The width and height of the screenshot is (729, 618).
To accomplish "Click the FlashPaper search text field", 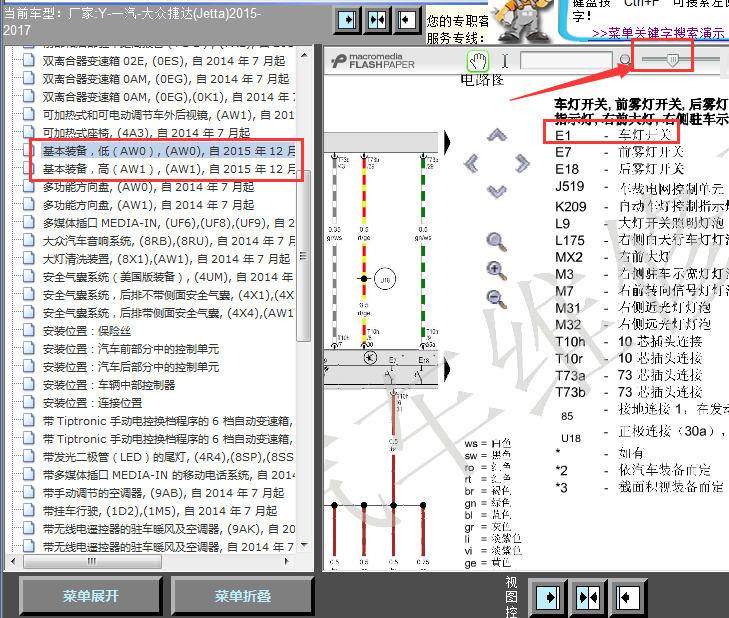I will coord(566,60).
